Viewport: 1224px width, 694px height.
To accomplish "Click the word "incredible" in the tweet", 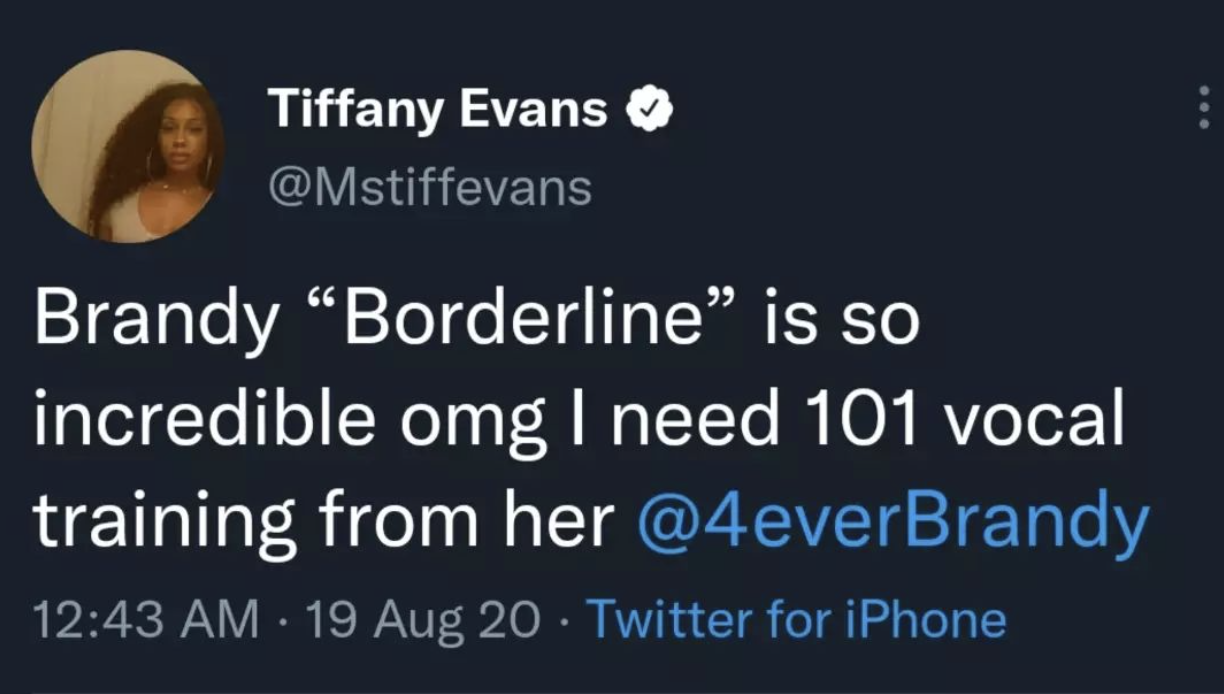I will pyautogui.click(x=199, y=421).
